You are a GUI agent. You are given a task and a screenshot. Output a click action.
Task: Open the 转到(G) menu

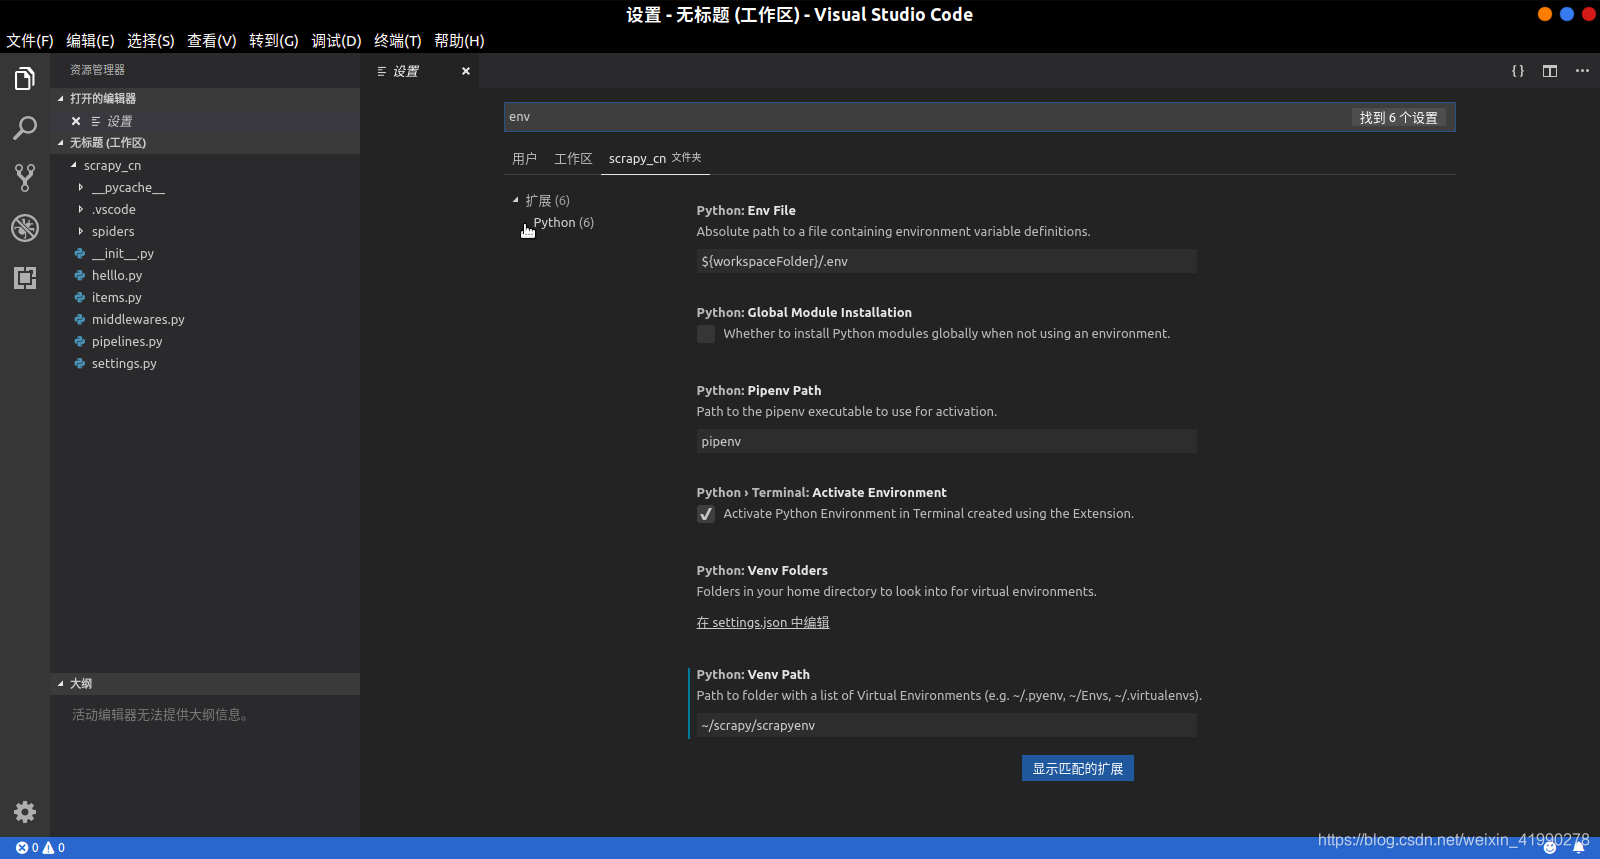point(274,41)
